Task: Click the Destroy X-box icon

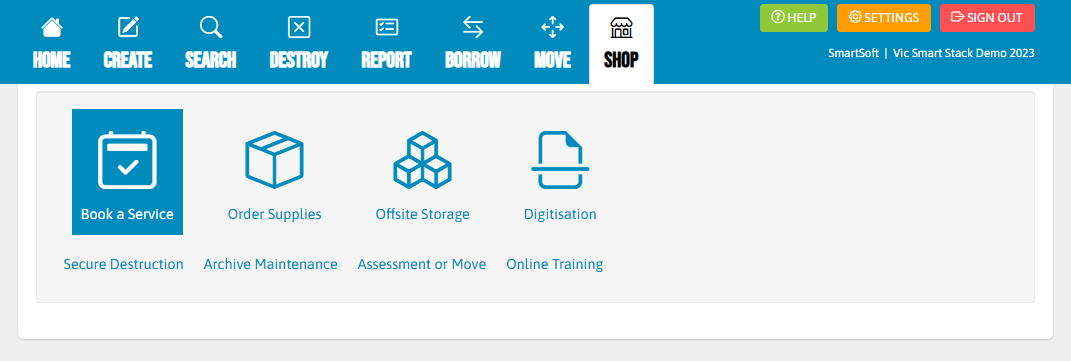Action: [298, 27]
